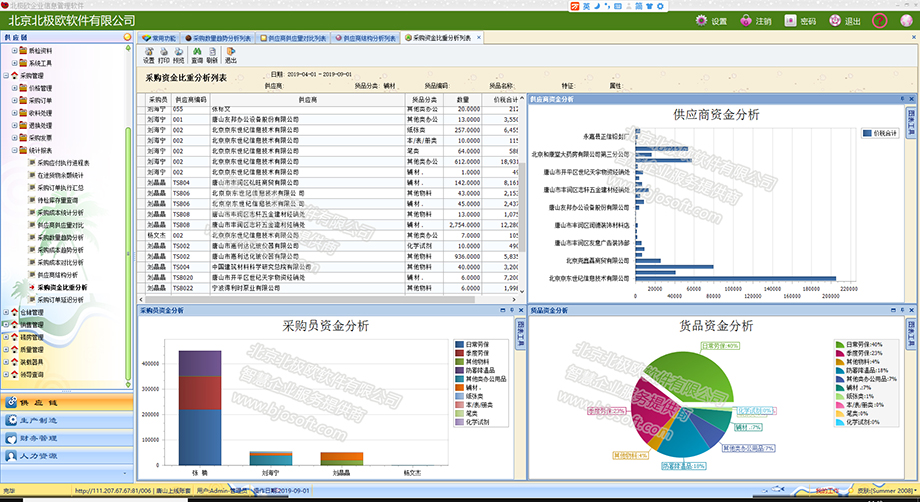Open 采购应付执行进程表 report
Viewport: 920px width, 502px height.
(x=63, y=163)
